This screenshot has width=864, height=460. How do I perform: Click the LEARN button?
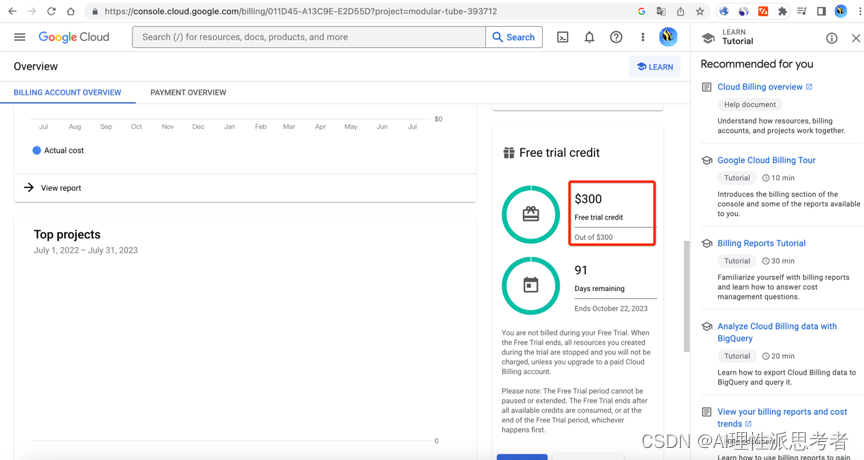tap(655, 67)
